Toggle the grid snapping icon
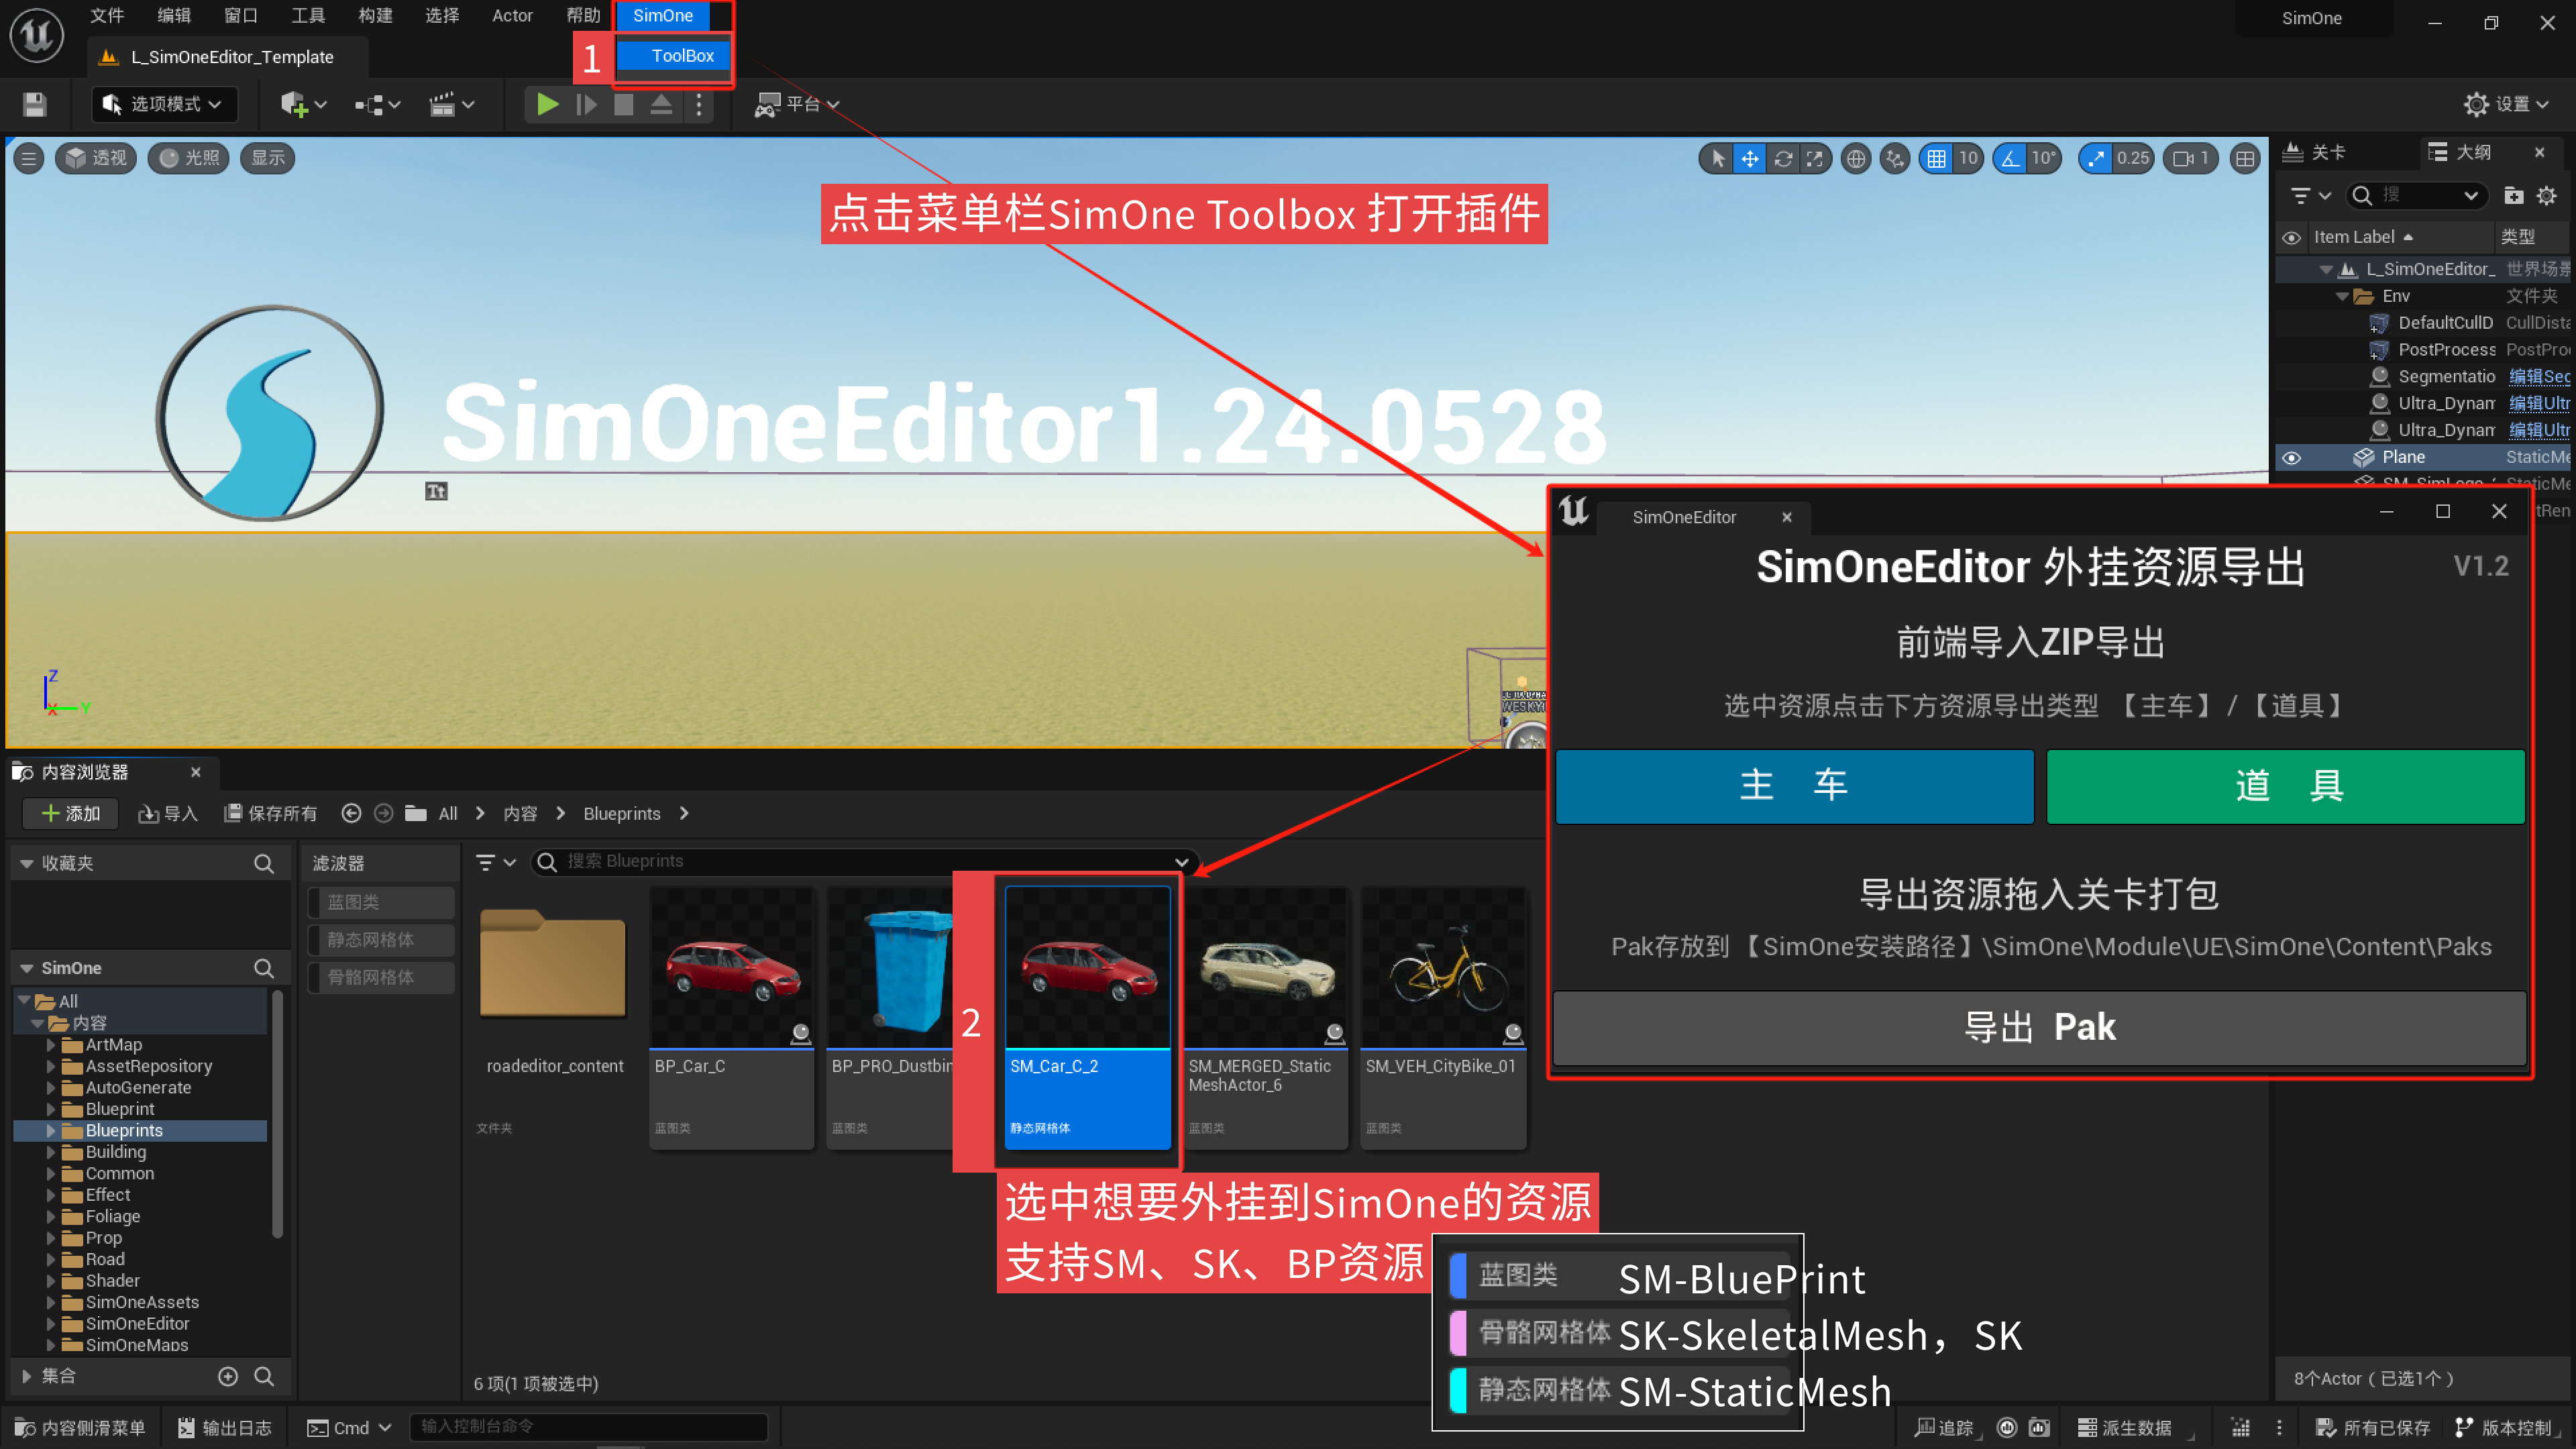2576x1449 pixels. [1937, 158]
